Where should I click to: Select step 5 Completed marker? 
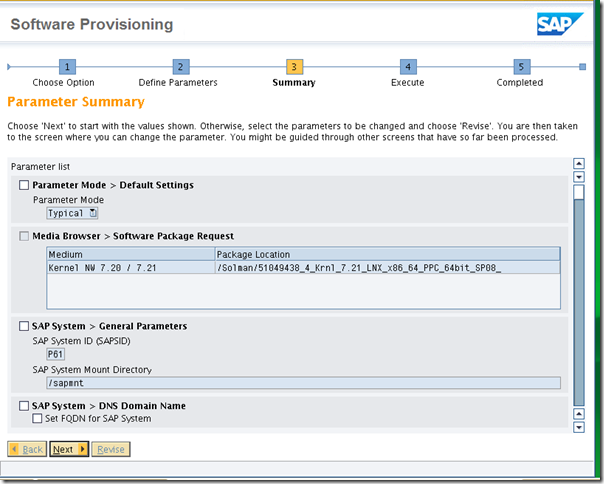point(522,67)
